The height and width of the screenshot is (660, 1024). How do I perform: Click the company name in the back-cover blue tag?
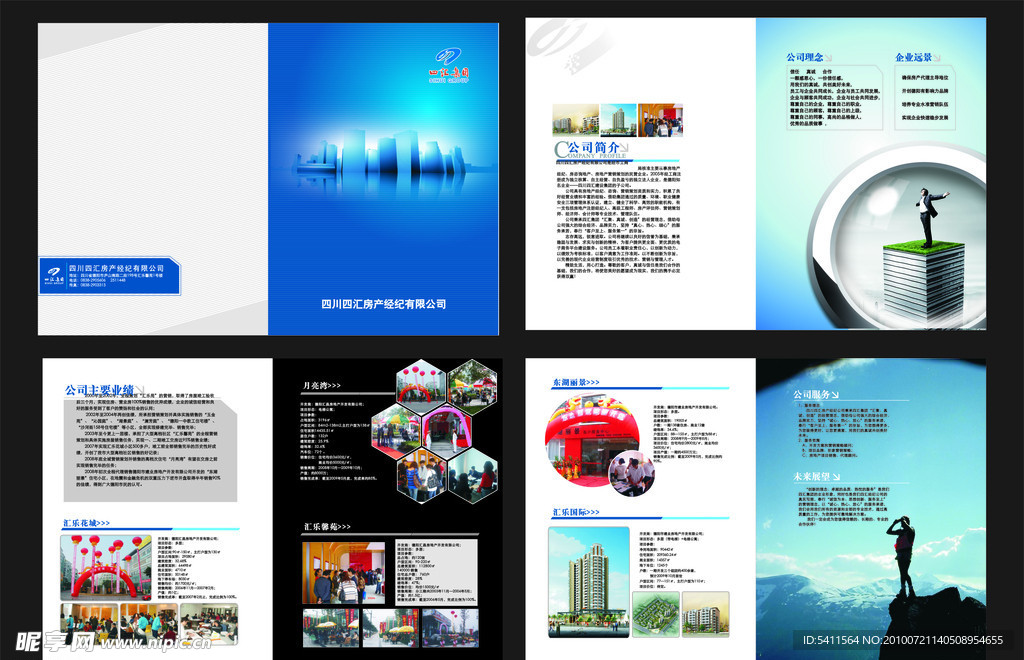116,268
